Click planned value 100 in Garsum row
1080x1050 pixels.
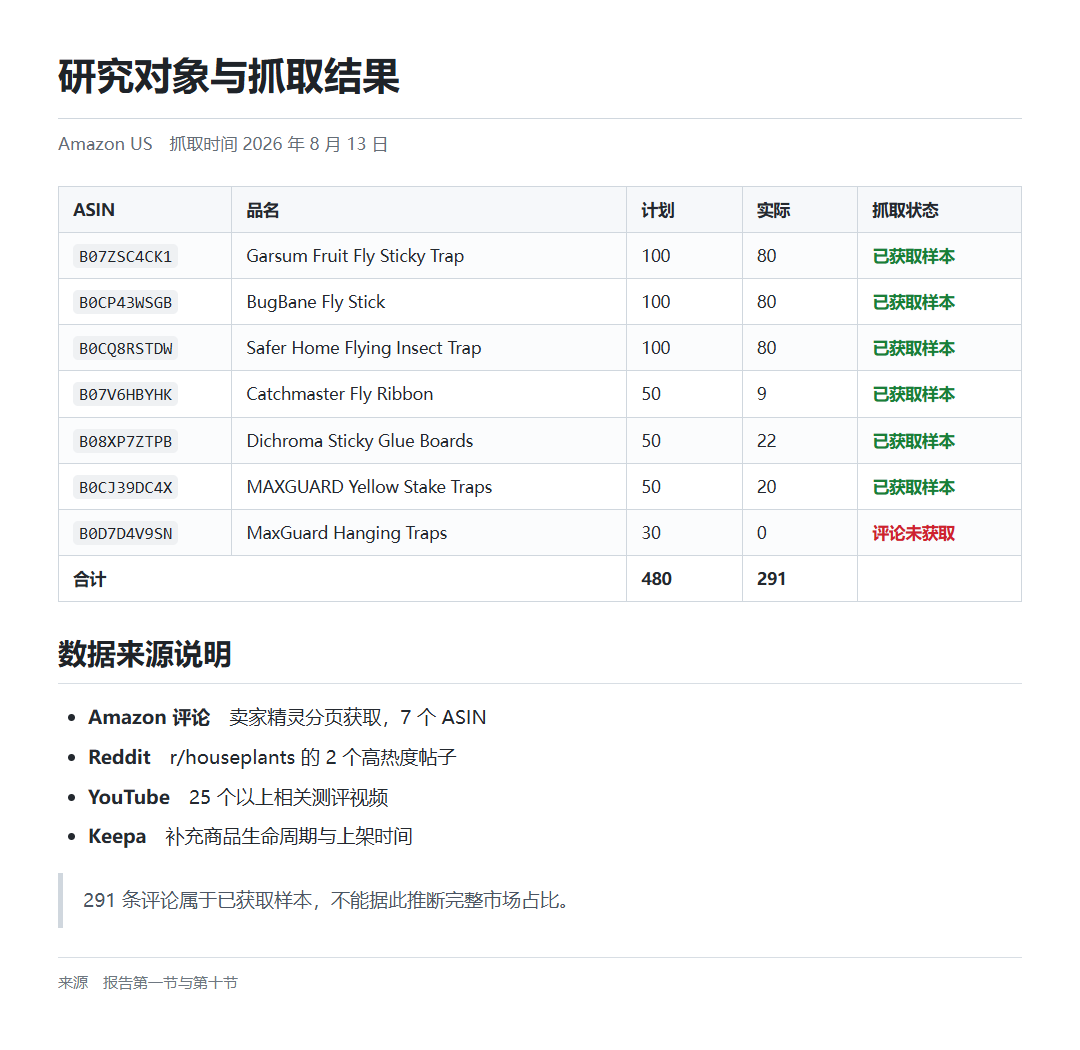(x=656, y=256)
